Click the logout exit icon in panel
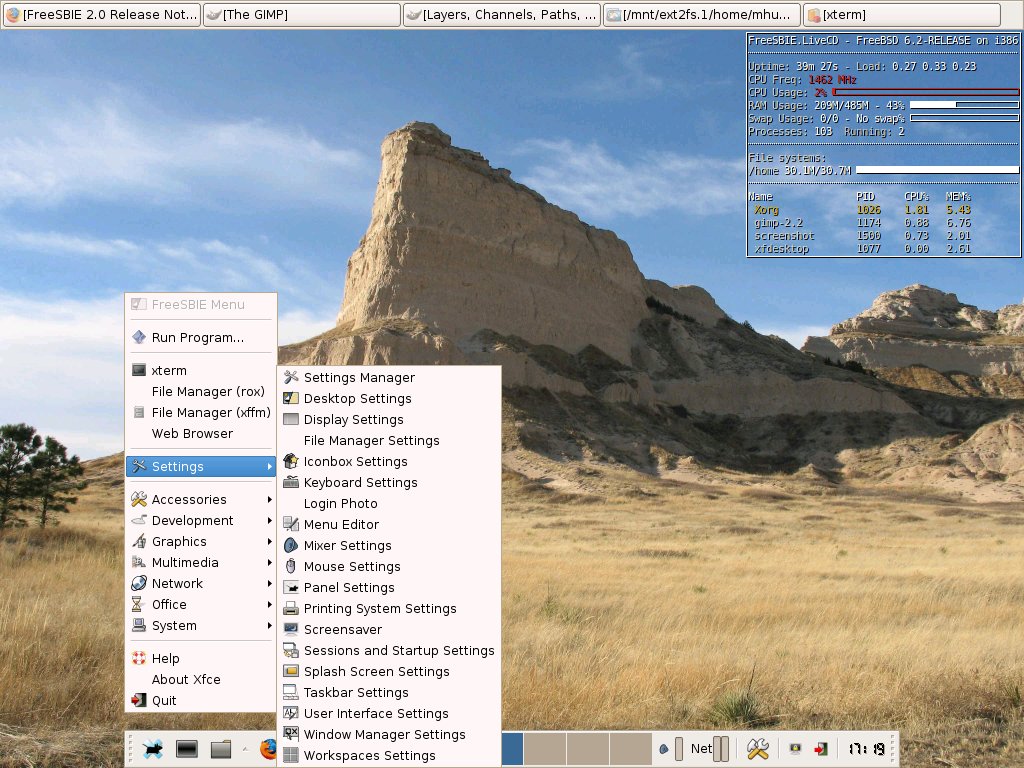The image size is (1024, 768). 820,749
